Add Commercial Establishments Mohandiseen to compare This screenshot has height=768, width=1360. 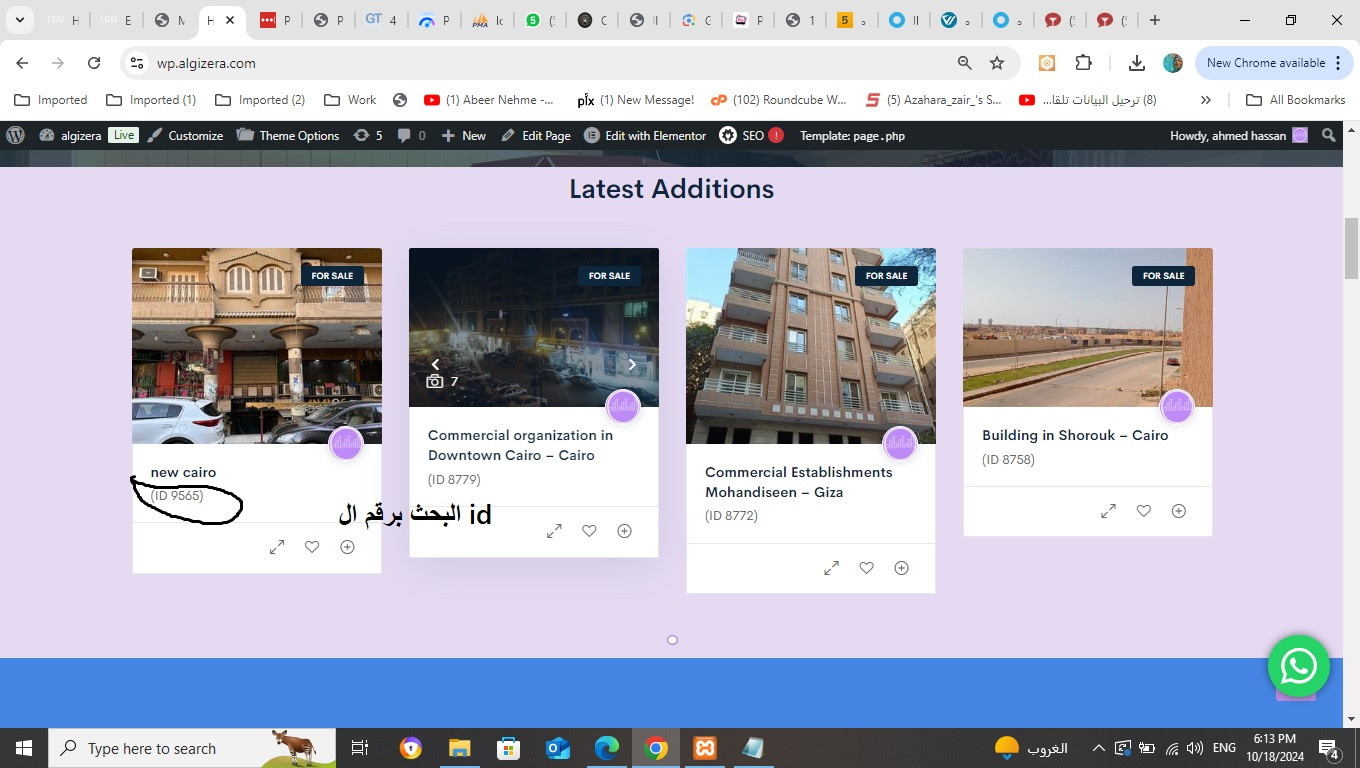901,568
